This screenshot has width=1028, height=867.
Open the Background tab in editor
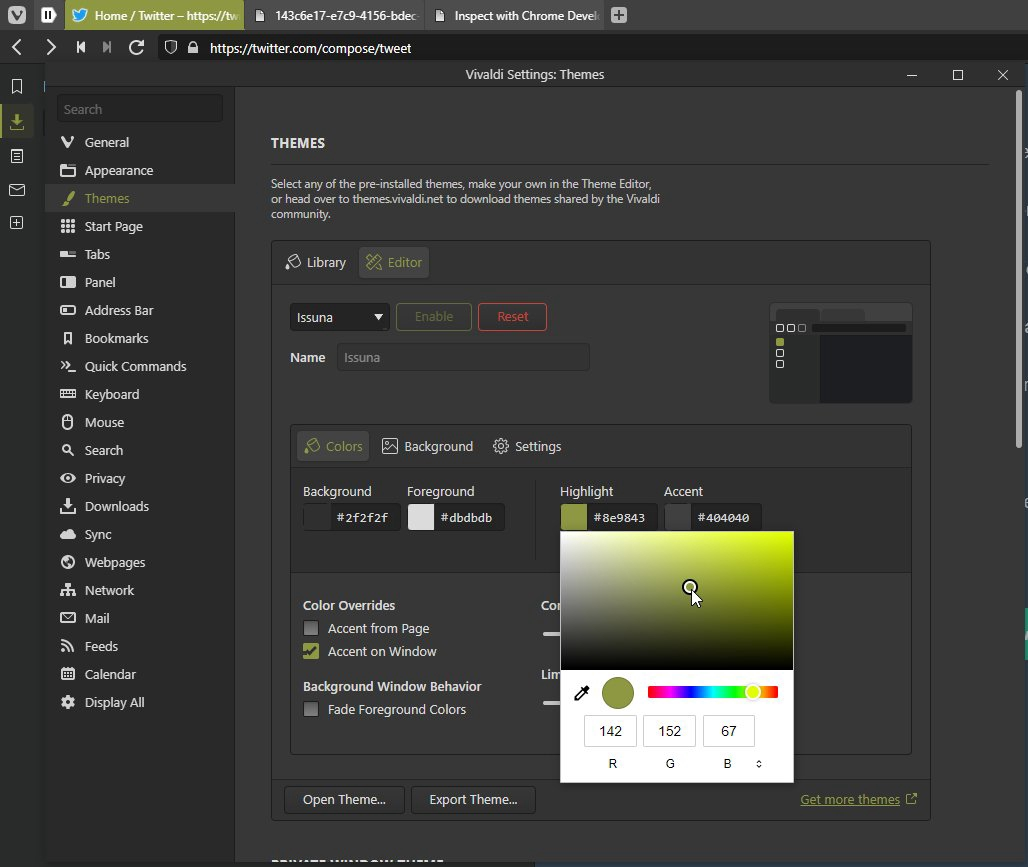coord(427,446)
